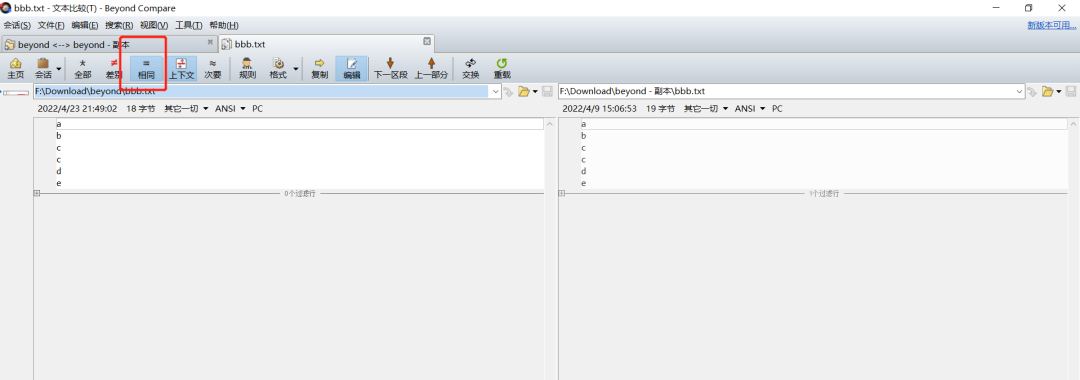Click the 格式 format gear icon
This screenshot has width=1080, height=380.
coord(278,68)
